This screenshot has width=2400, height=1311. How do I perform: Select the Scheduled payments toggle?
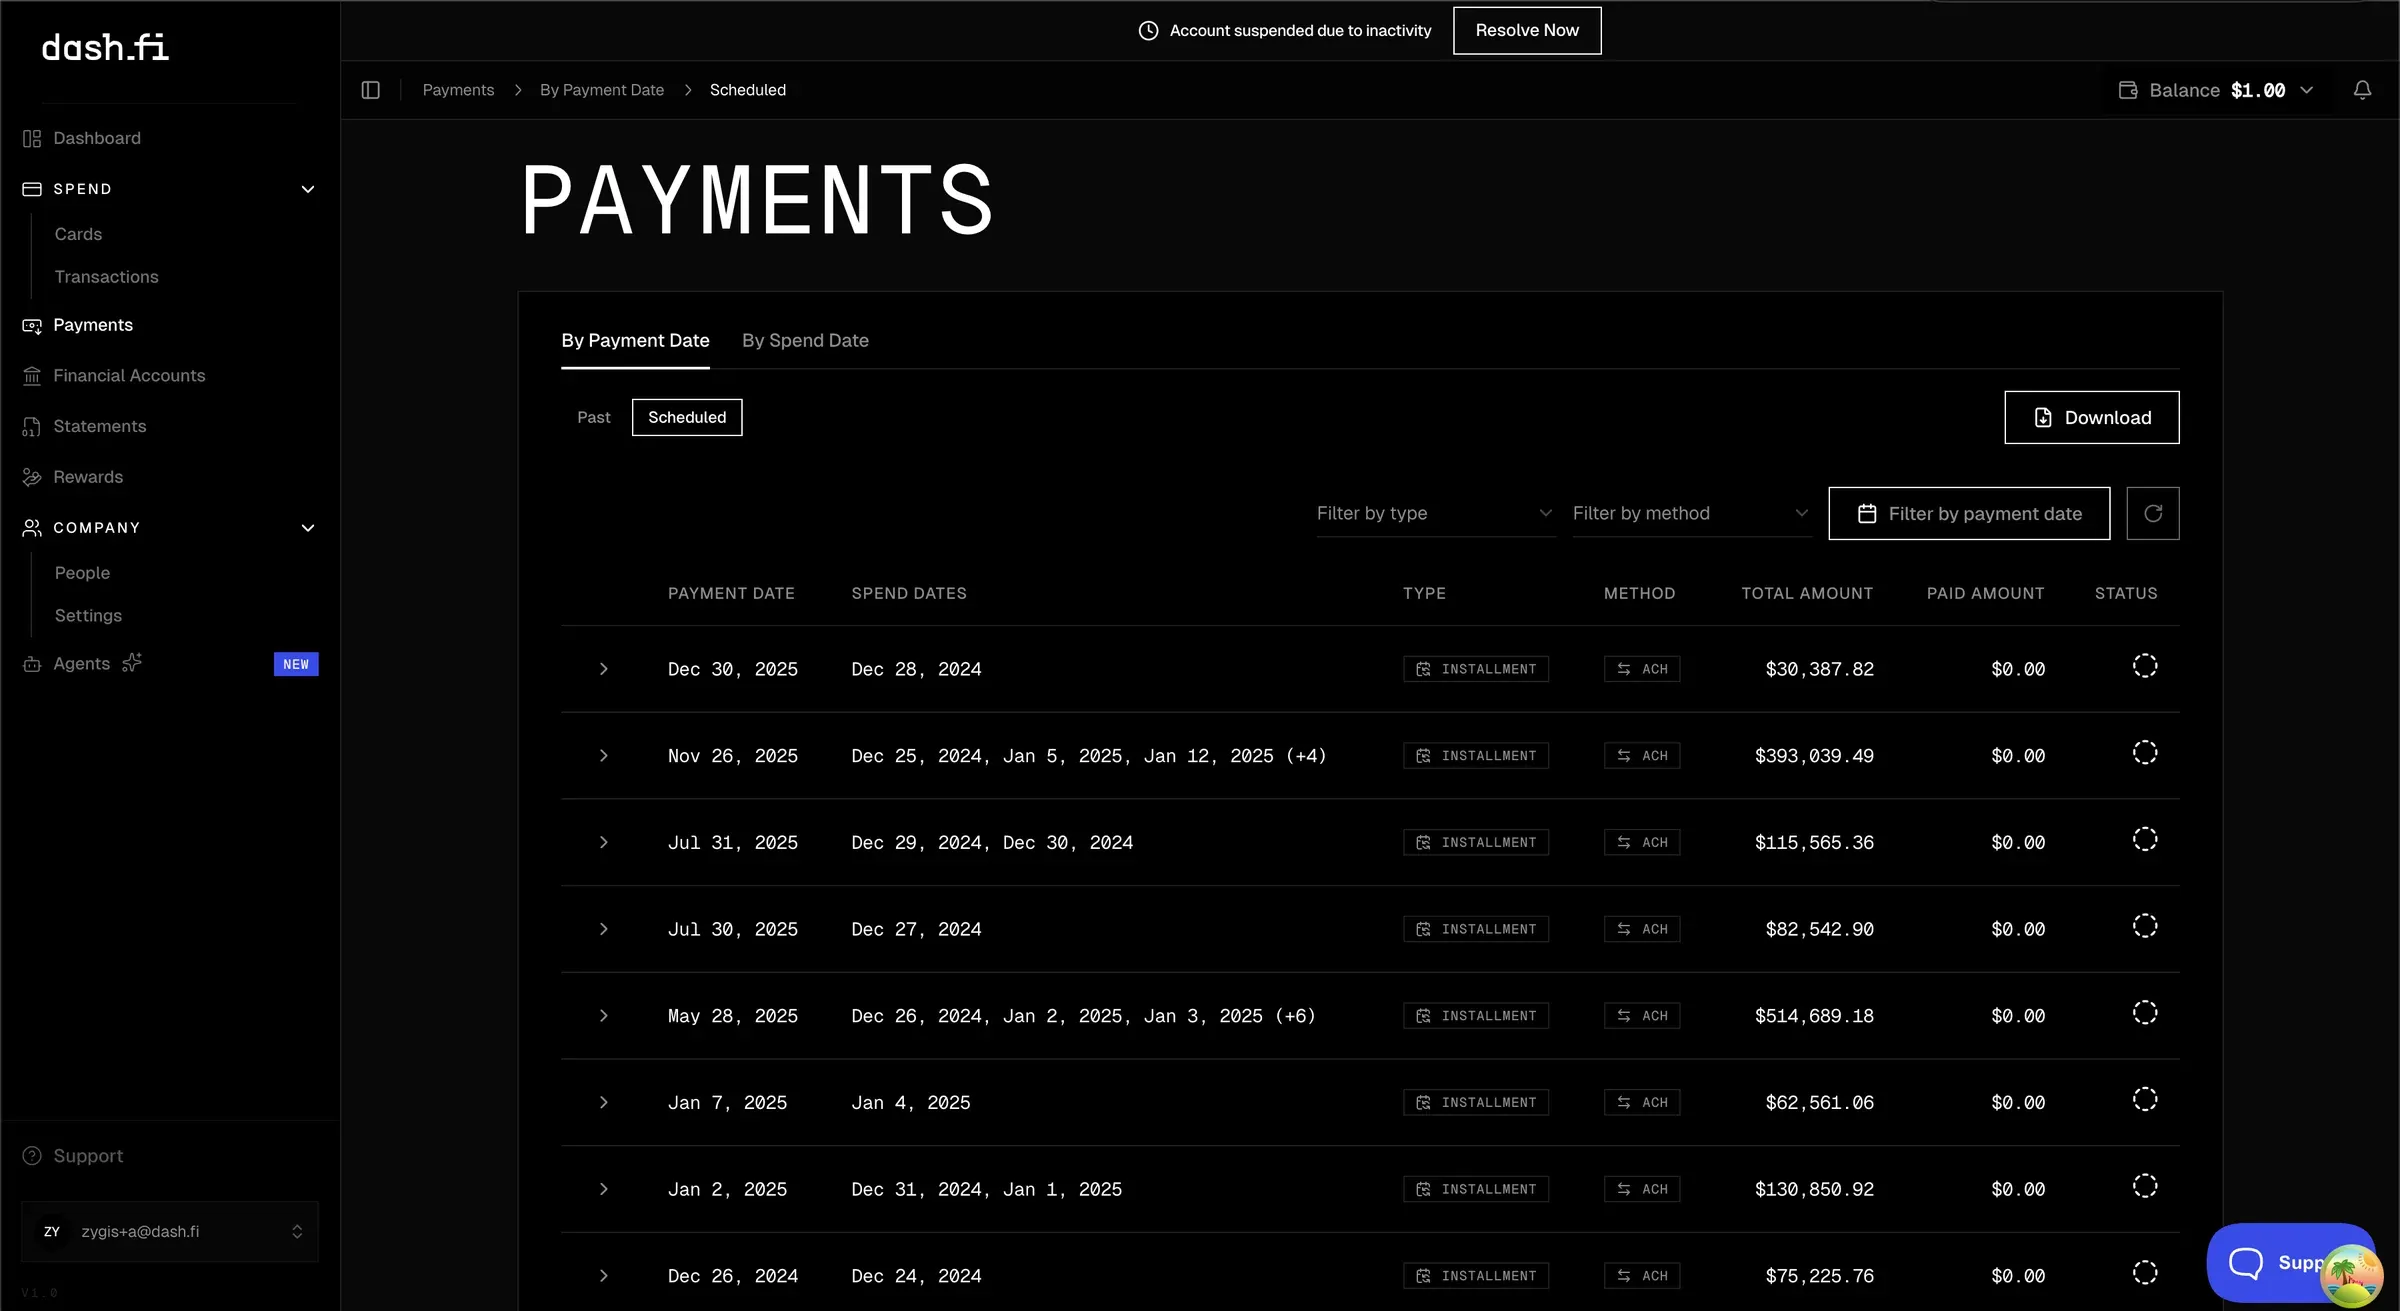tap(687, 417)
